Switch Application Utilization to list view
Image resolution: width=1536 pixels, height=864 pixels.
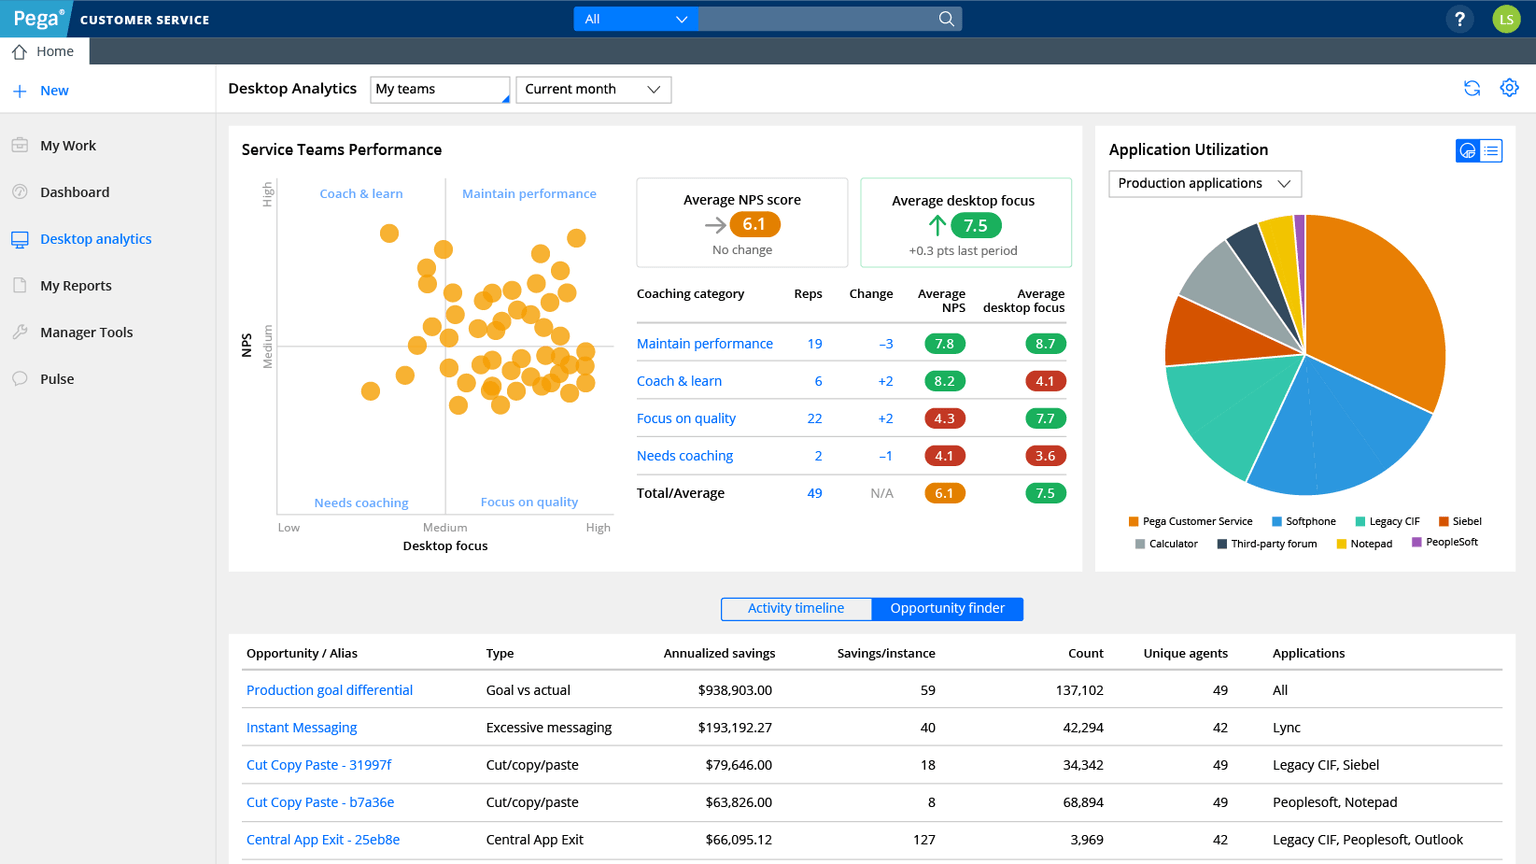[x=1491, y=150]
